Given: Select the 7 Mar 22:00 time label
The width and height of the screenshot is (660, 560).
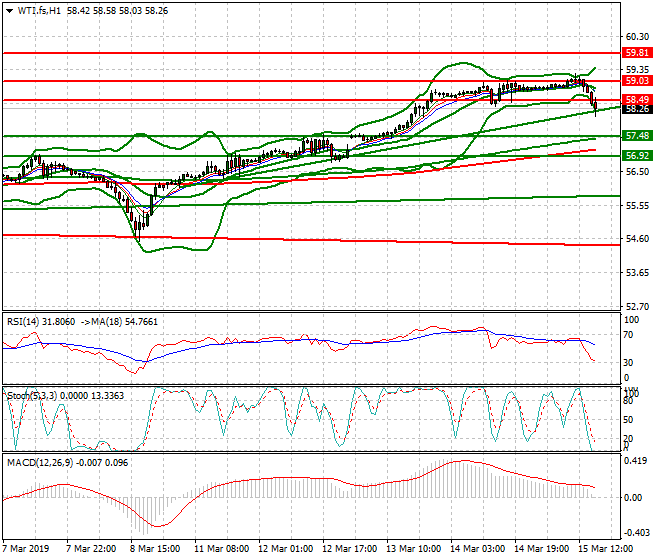Looking at the screenshot, I should point(91,549).
